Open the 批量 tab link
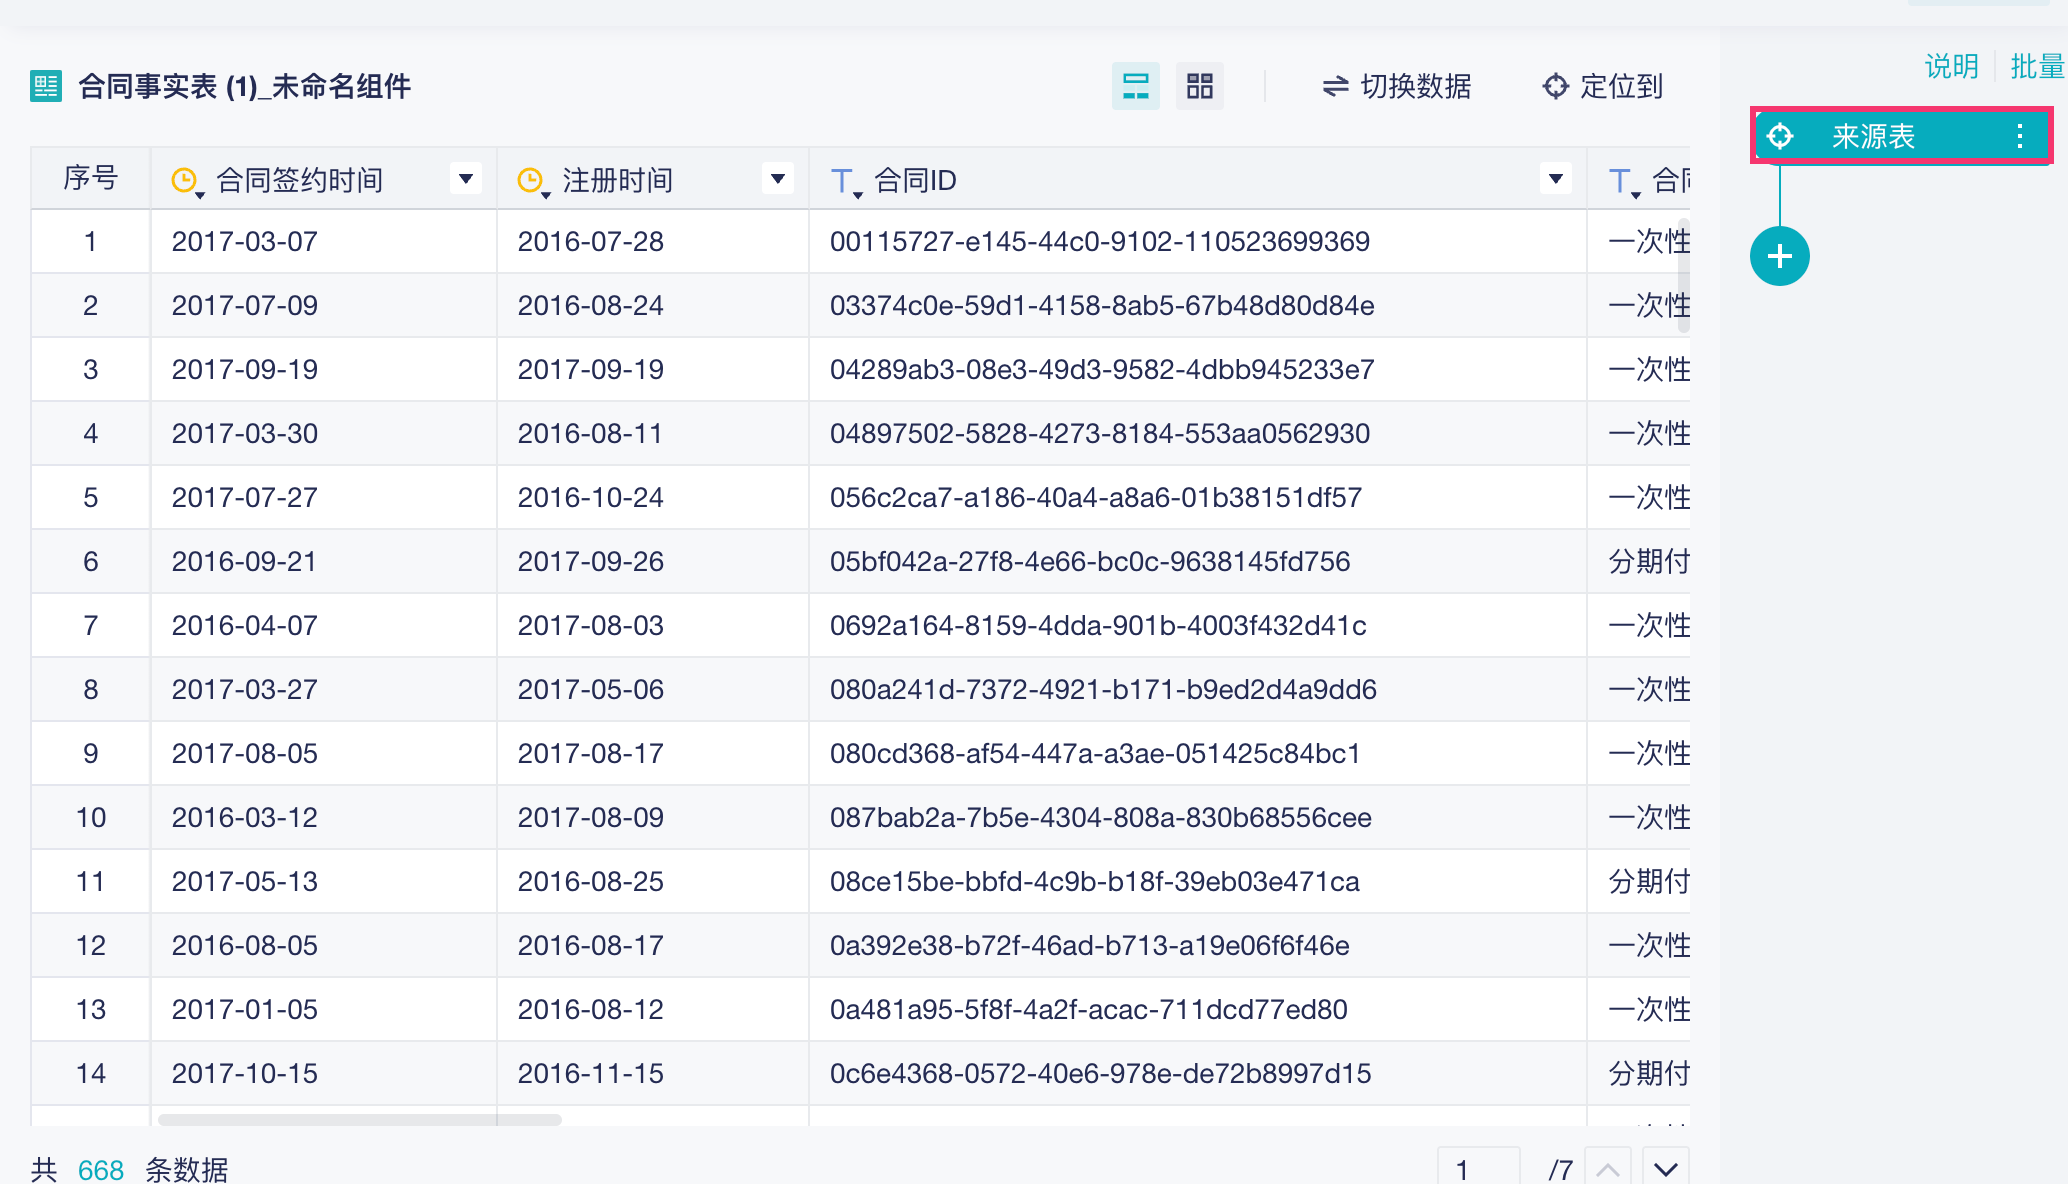 click(2036, 66)
